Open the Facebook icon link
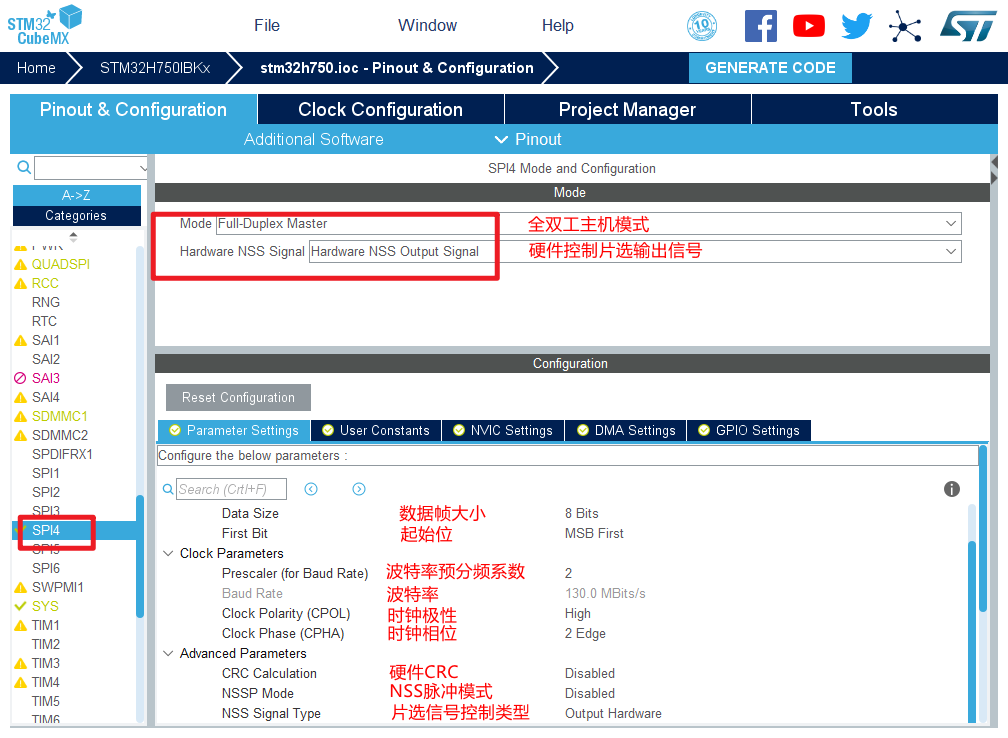 click(760, 26)
